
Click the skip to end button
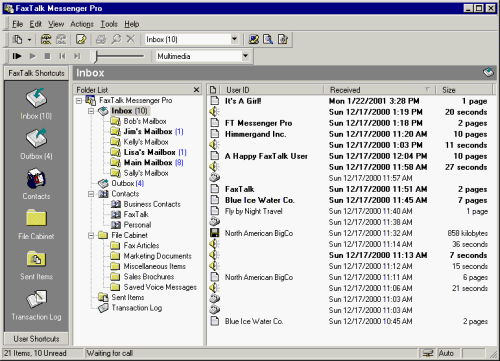77,56
